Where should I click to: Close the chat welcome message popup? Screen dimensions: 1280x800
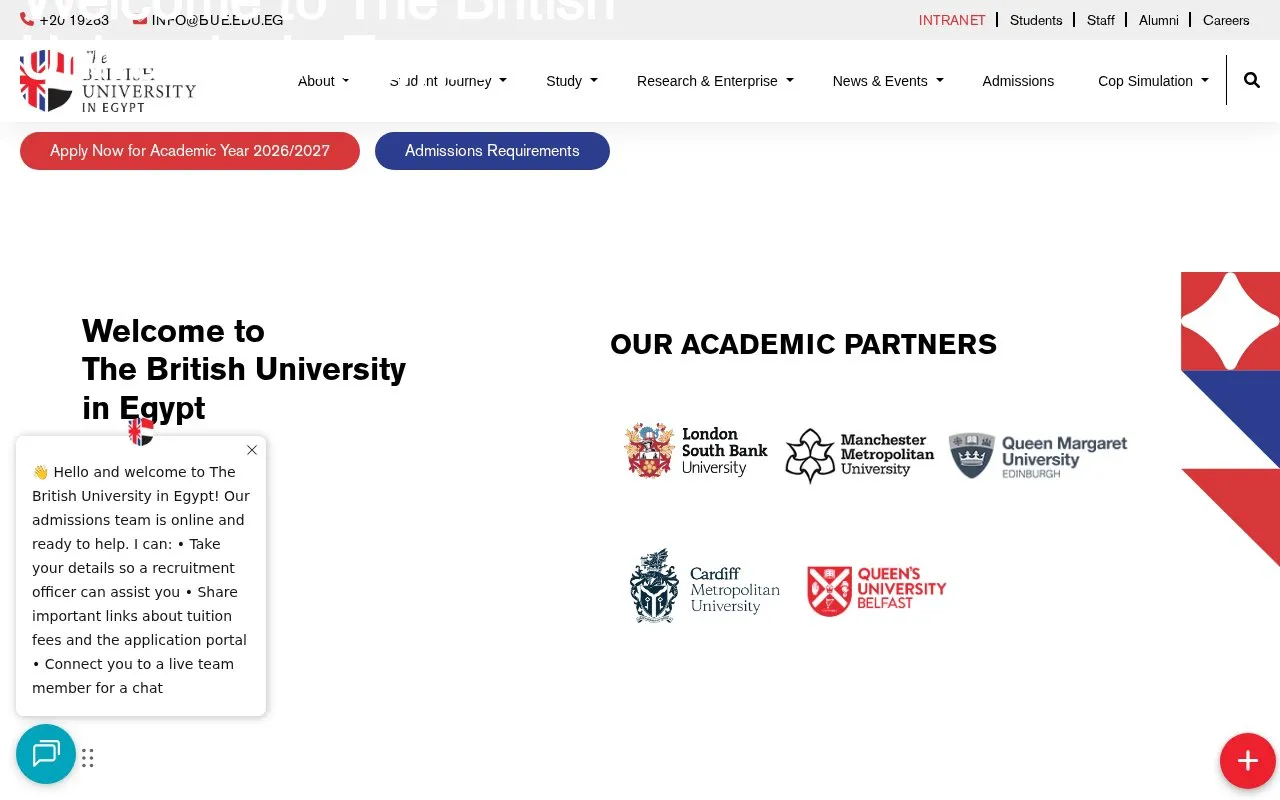click(x=252, y=450)
